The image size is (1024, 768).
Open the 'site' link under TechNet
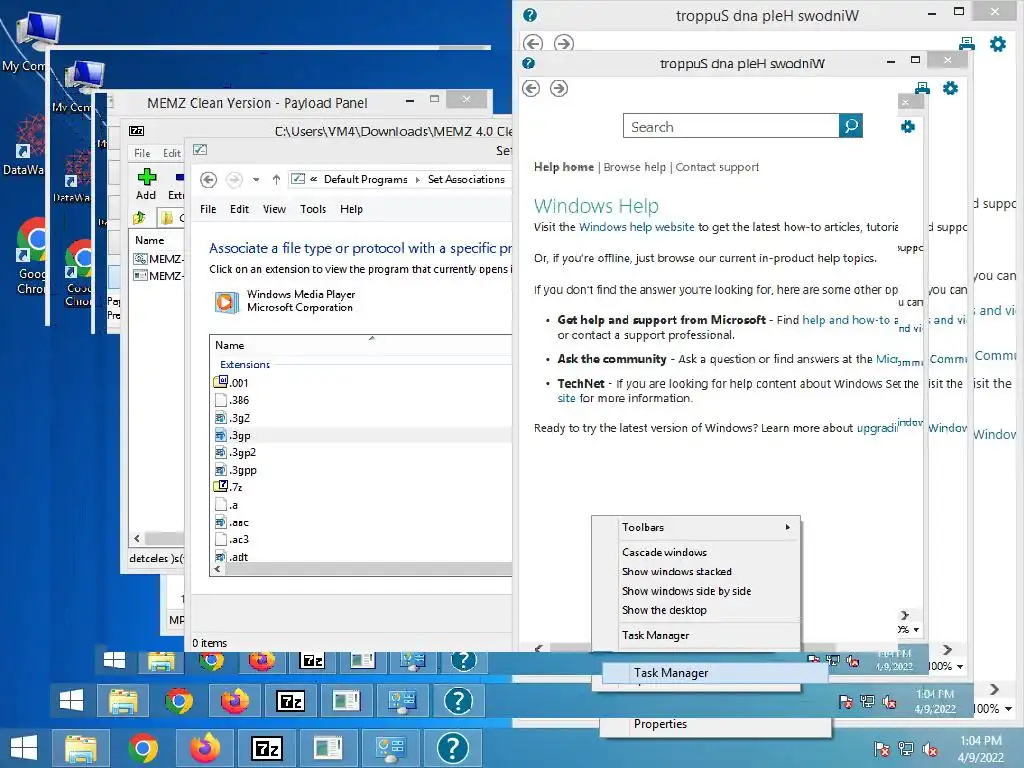[566, 398]
